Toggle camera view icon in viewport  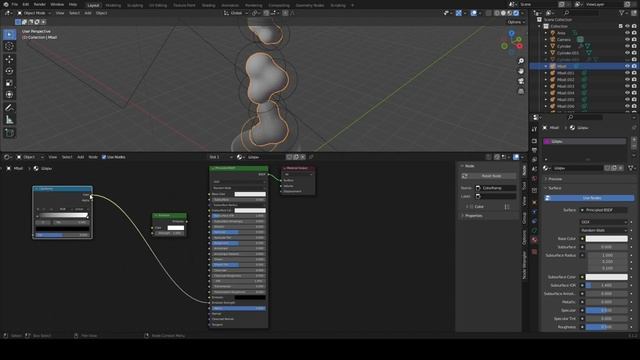coord(521,81)
